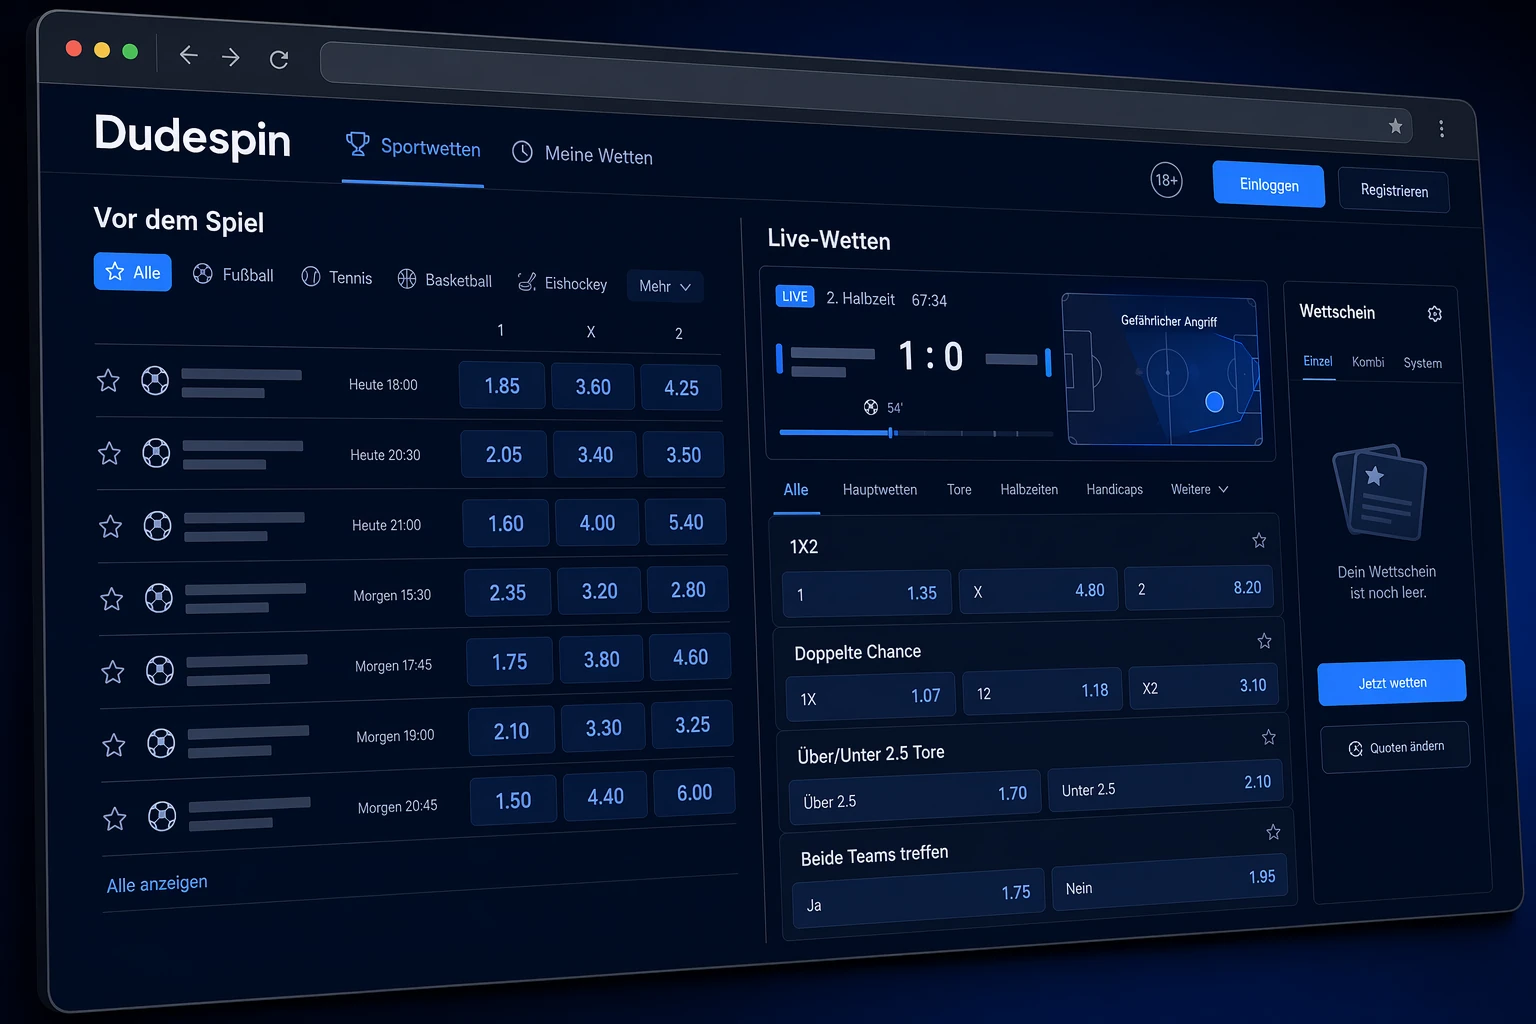Favorite the Beide Teams treffen market

[x=1273, y=832]
